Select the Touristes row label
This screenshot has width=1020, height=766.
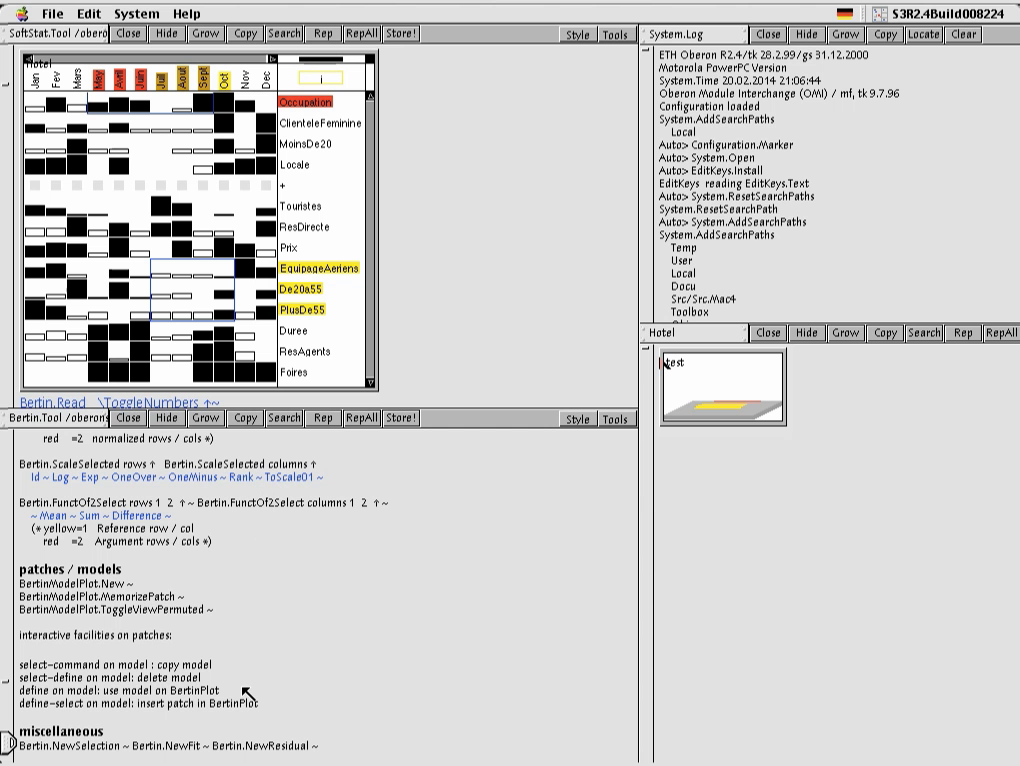click(301, 206)
